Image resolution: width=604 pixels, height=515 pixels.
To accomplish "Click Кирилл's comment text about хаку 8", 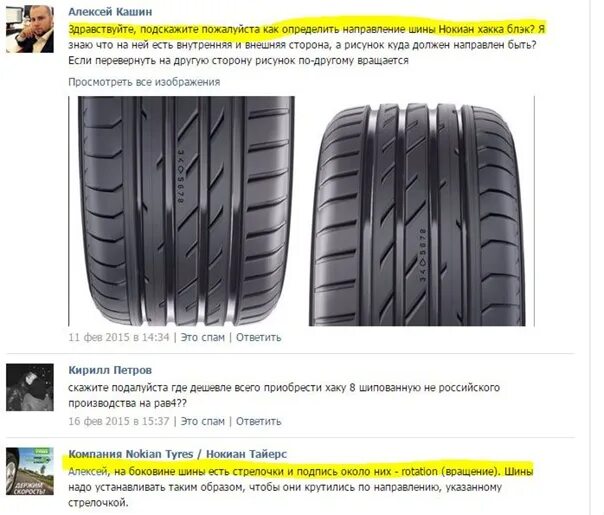I will (284, 395).
